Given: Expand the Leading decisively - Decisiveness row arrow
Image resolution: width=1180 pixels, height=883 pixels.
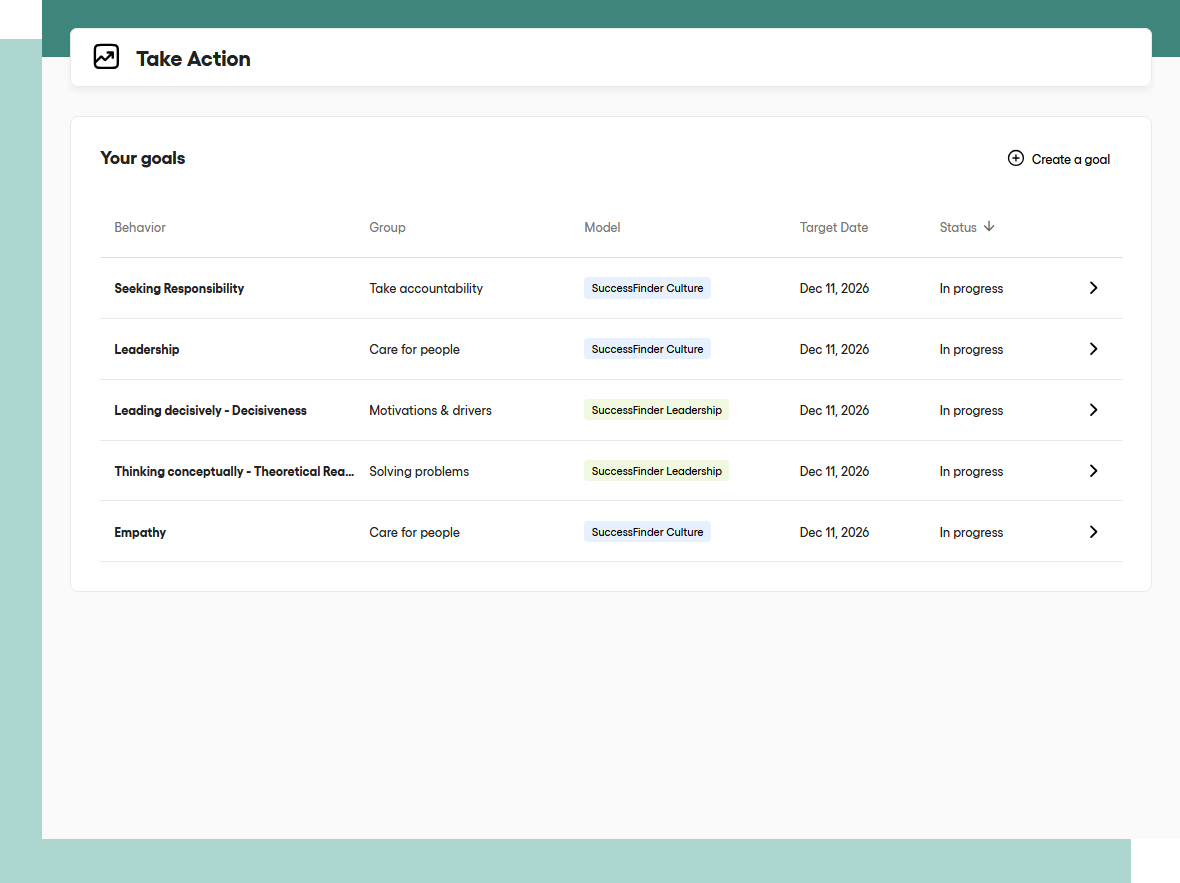Looking at the screenshot, I should click(x=1093, y=410).
